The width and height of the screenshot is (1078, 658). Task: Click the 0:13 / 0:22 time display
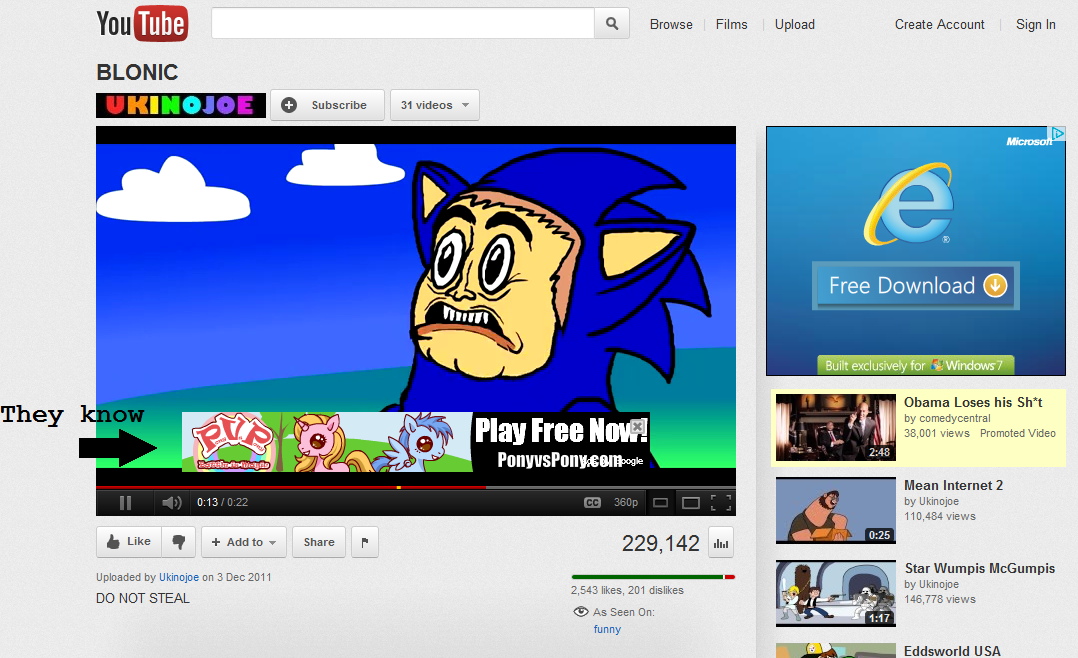pyautogui.click(x=222, y=503)
